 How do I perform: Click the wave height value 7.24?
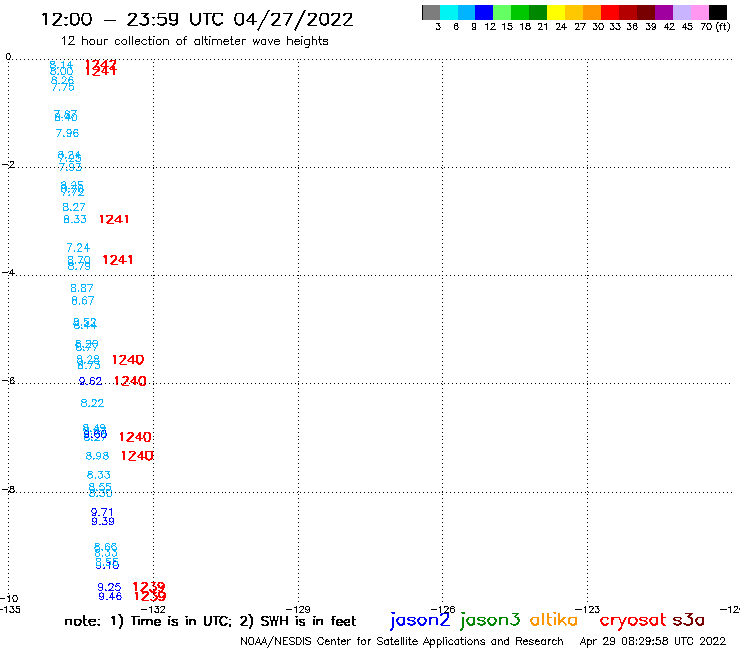click(78, 248)
